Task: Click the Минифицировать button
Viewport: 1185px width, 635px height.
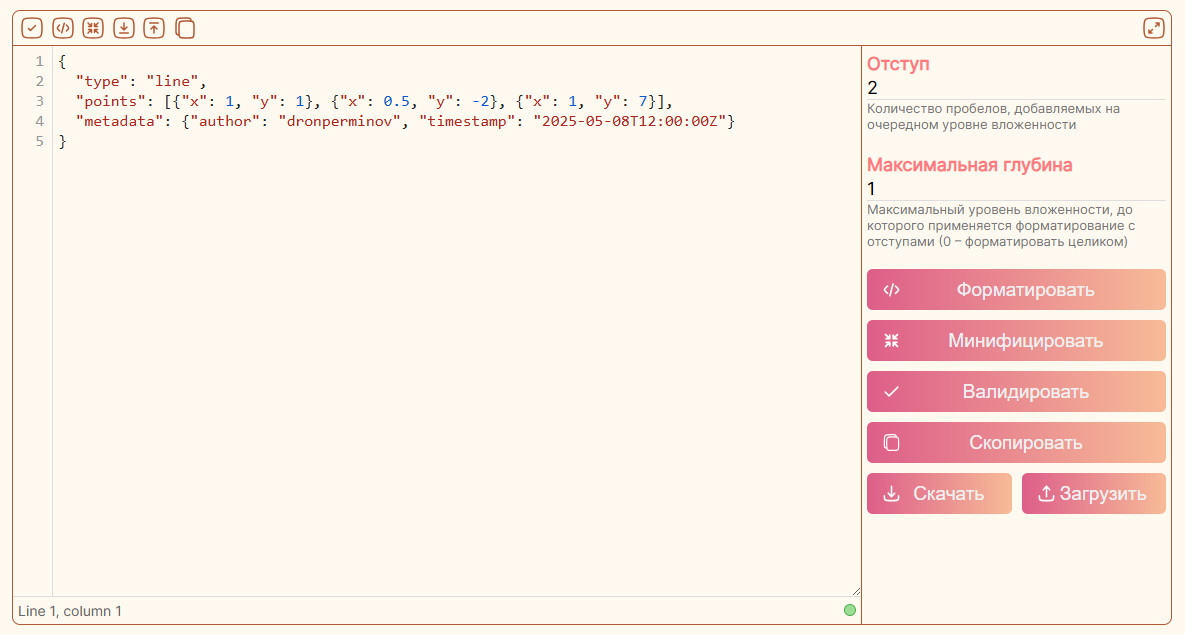Action: click(x=1016, y=341)
